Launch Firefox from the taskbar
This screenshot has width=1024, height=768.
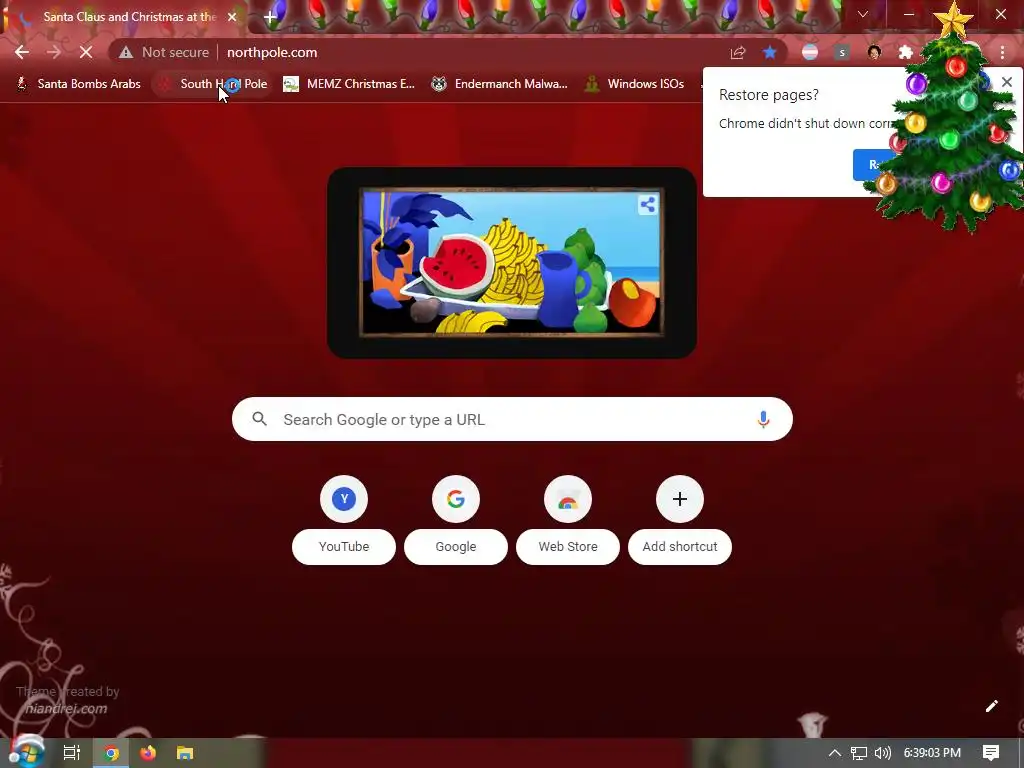148,753
